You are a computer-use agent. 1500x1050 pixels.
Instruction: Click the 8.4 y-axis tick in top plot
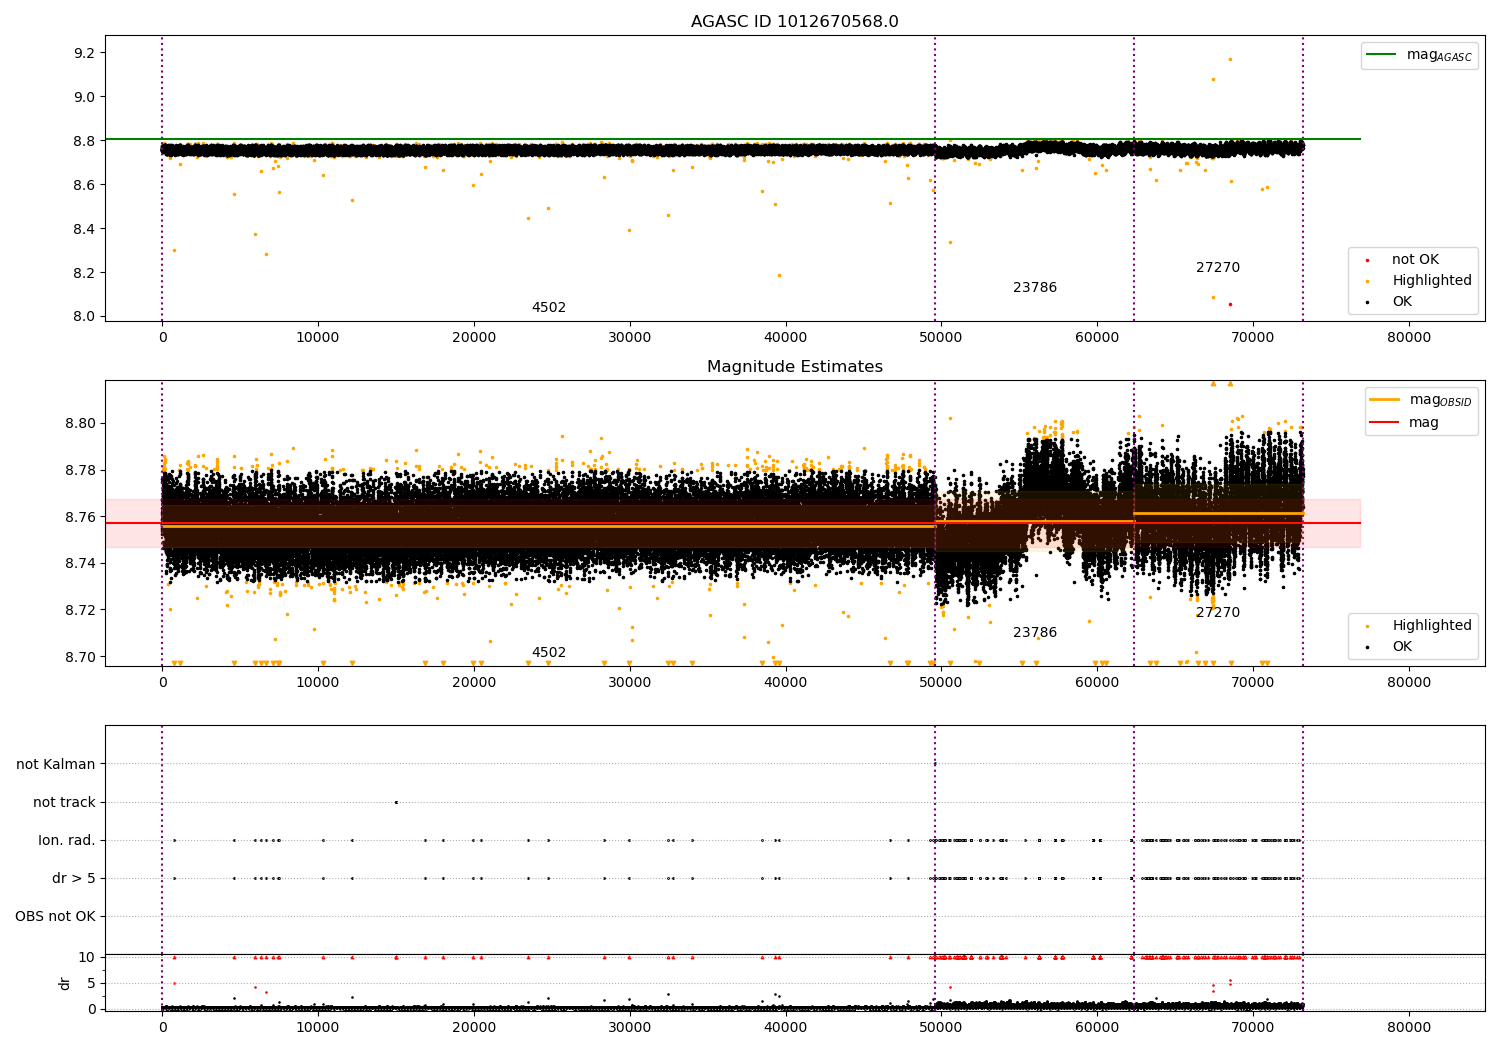pyautogui.click(x=83, y=229)
